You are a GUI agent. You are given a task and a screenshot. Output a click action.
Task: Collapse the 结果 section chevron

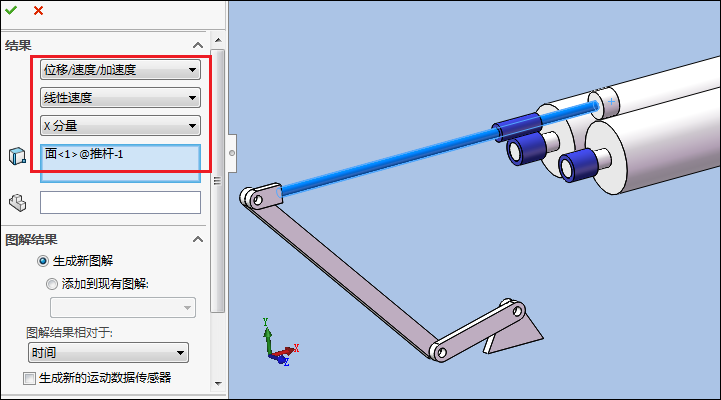(x=198, y=45)
